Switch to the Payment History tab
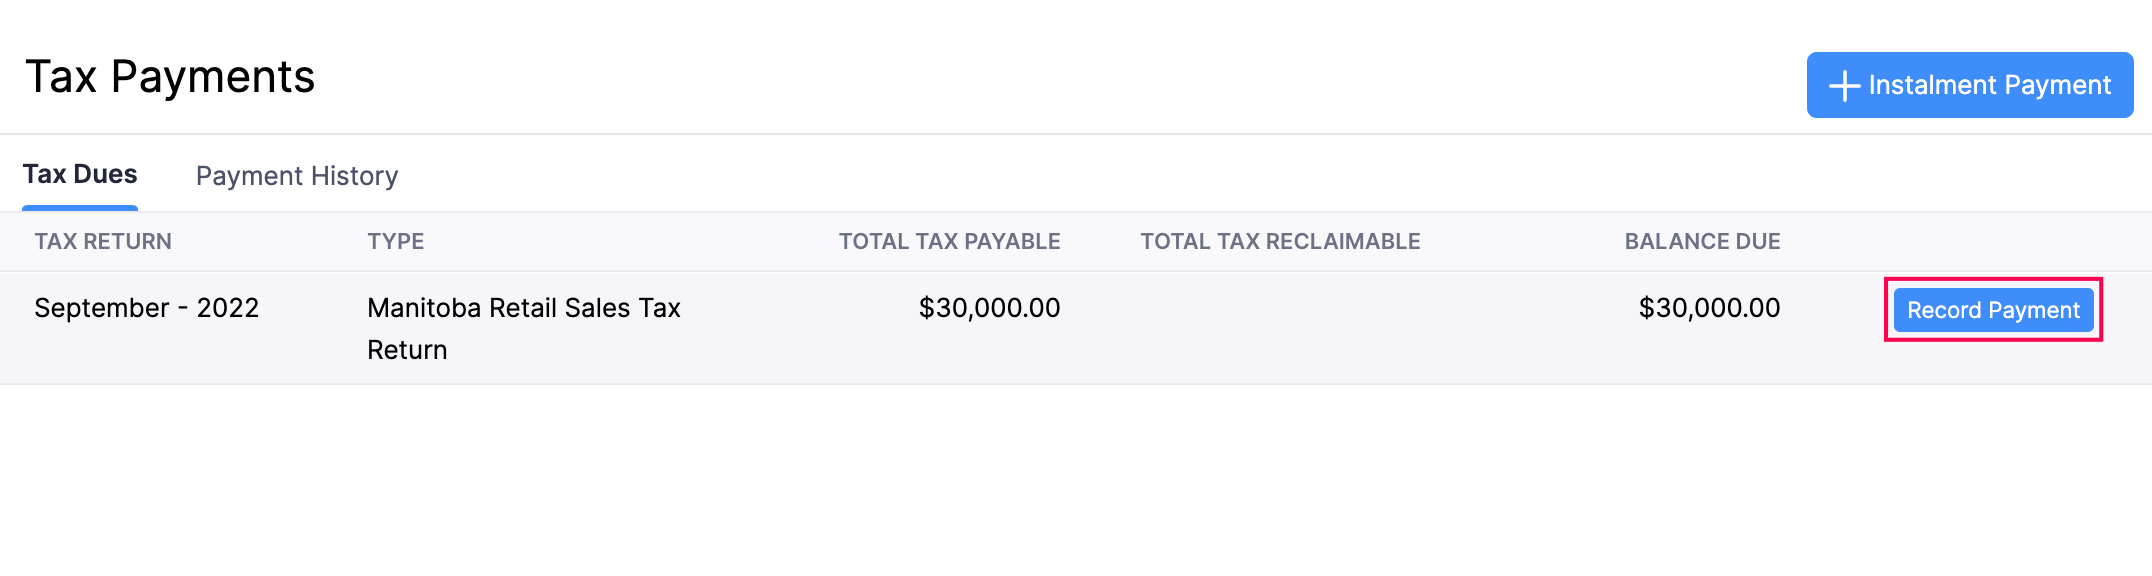Image resolution: width=2152 pixels, height=576 pixels. coord(297,176)
